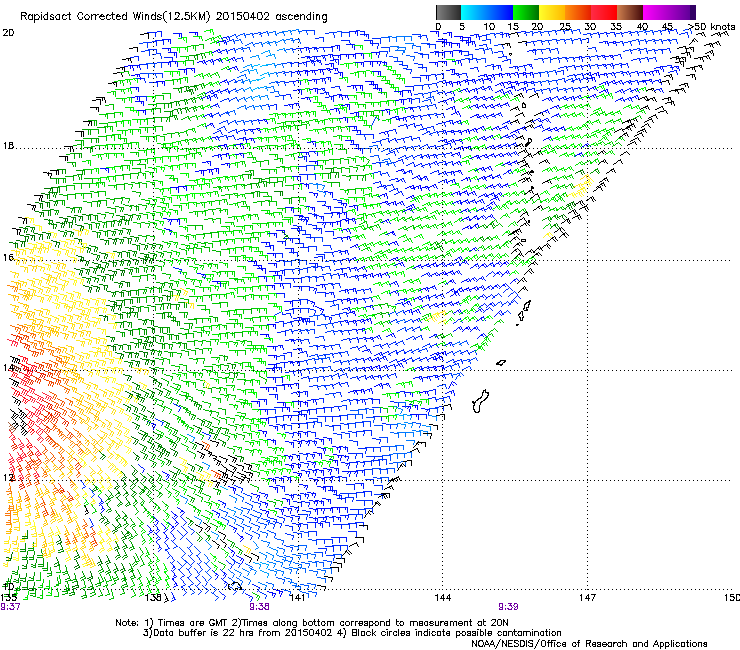Screen dimensions: 740x650
Task: Click the red 30–35 knots legend swatch
Action: [604, 12]
